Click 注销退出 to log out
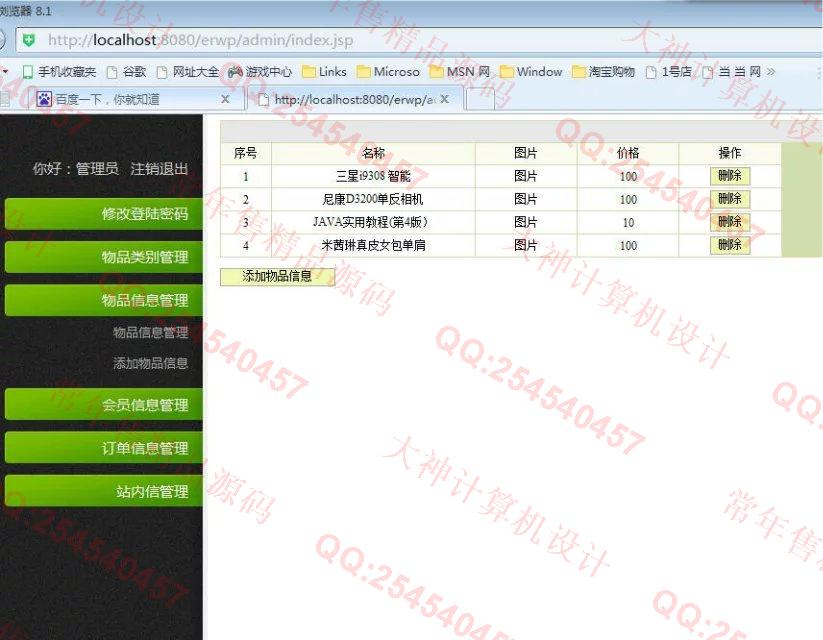 [x=159, y=169]
